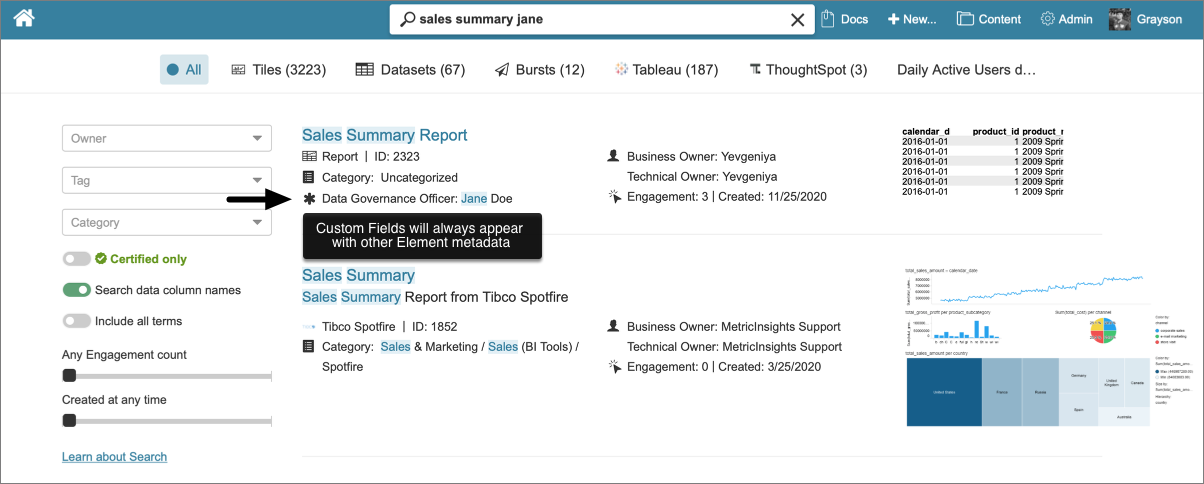Toggle the Certified only switch
This screenshot has width=1204, height=484.
click(x=77, y=259)
